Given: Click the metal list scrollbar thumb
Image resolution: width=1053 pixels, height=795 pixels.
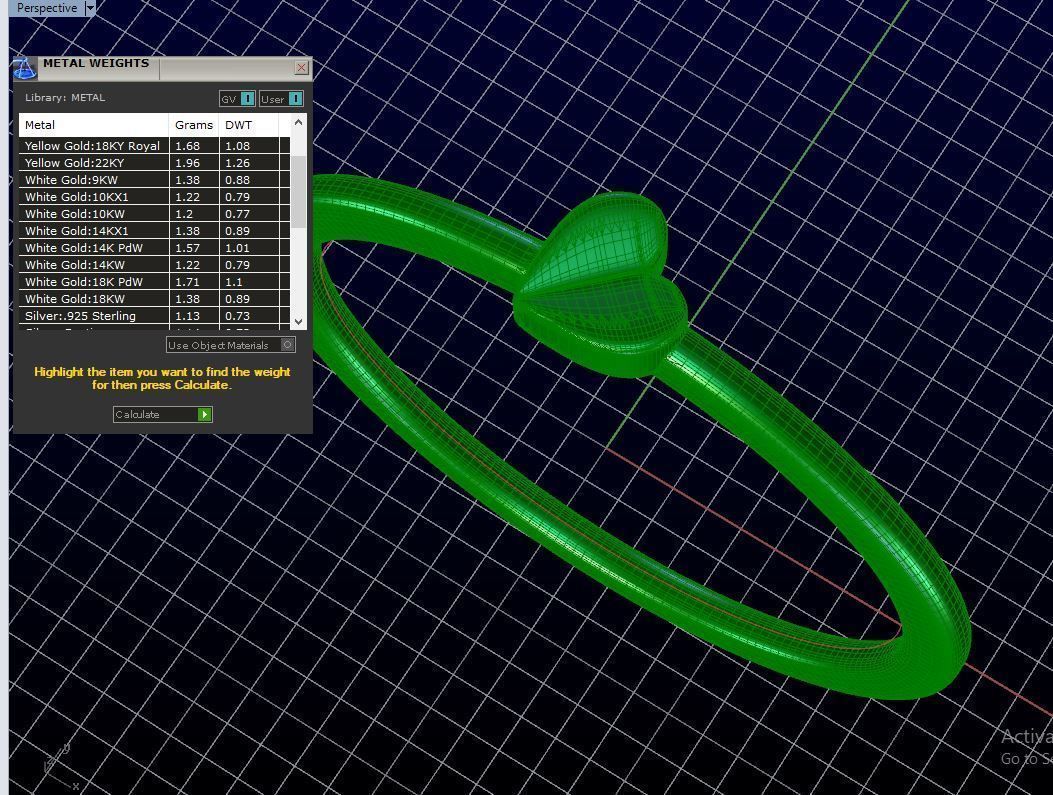Looking at the screenshot, I should (299, 192).
